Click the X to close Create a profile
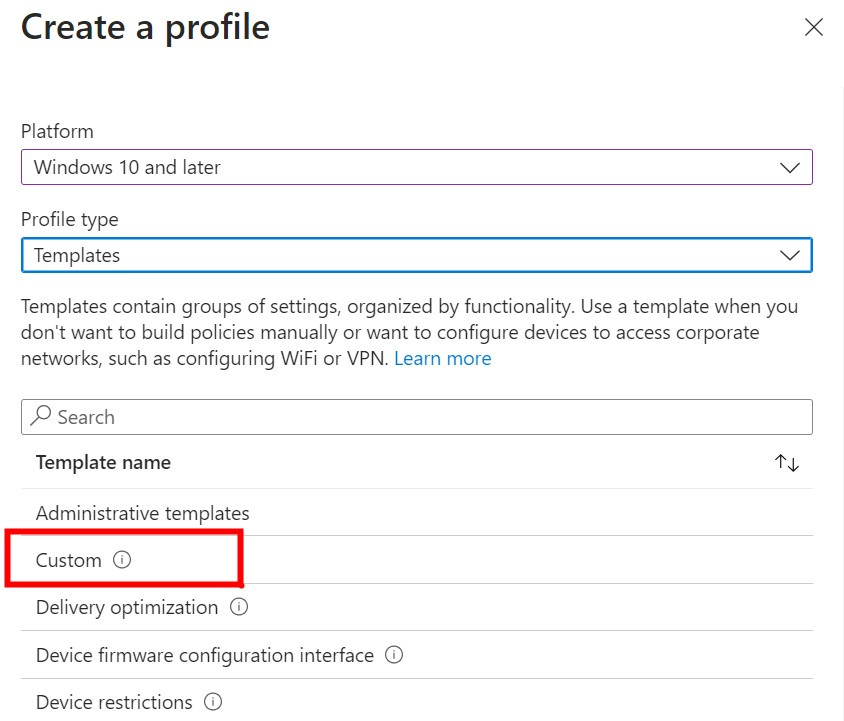Image resolution: width=844 pixels, height=721 pixels. click(813, 27)
